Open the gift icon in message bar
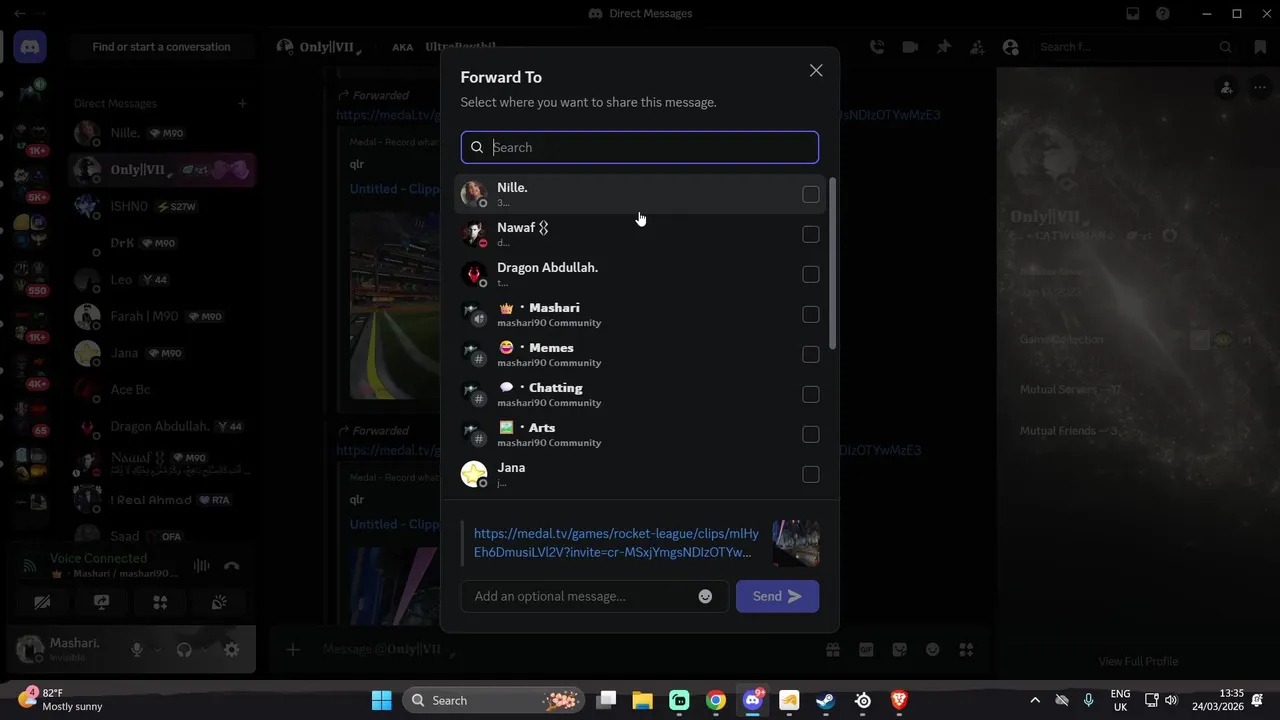Screen dimensions: 1280x720 832,650
